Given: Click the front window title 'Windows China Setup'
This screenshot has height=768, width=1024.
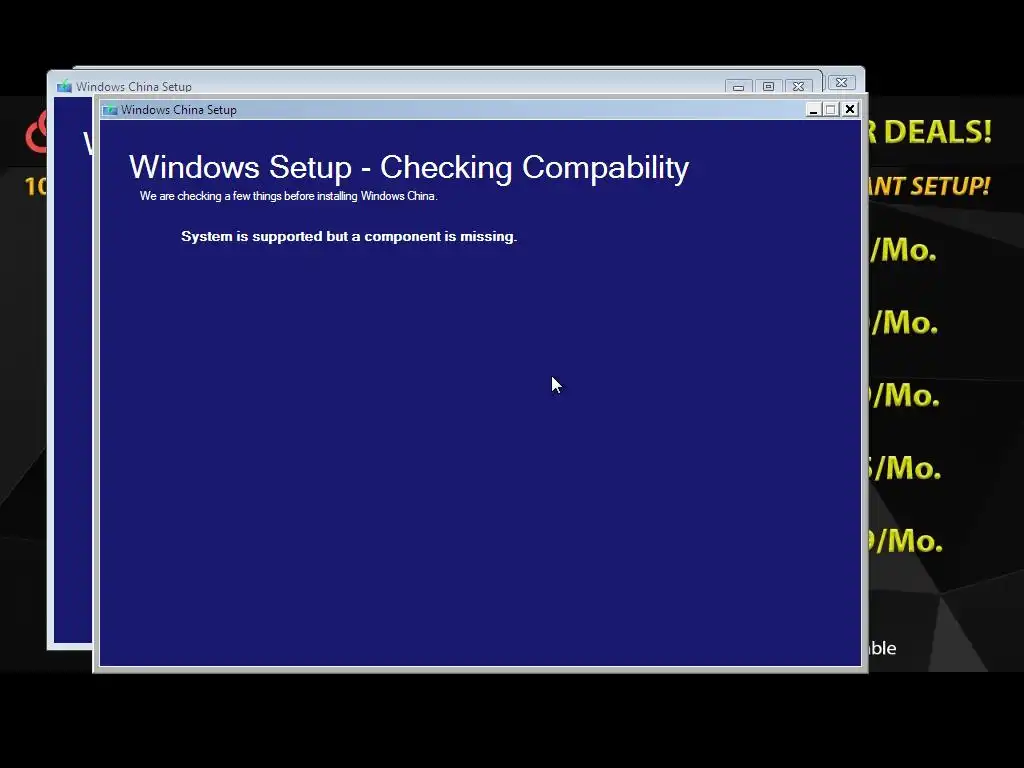Looking at the screenshot, I should (179, 110).
